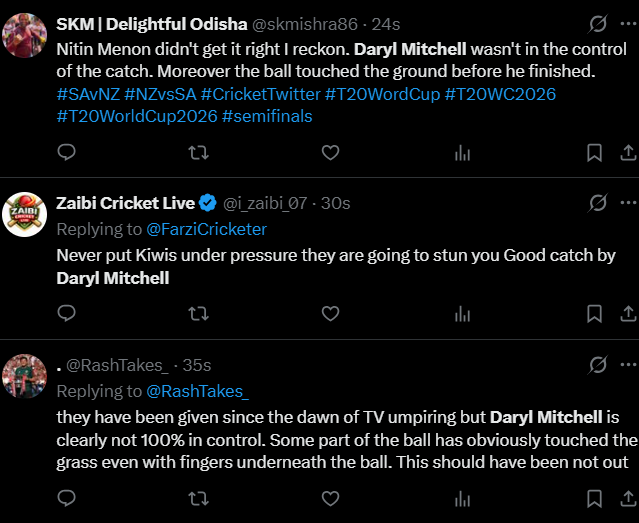The height and width of the screenshot is (523, 639).
Task: Click SKM Delightful Odisha's avatar
Action: point(26,36)
